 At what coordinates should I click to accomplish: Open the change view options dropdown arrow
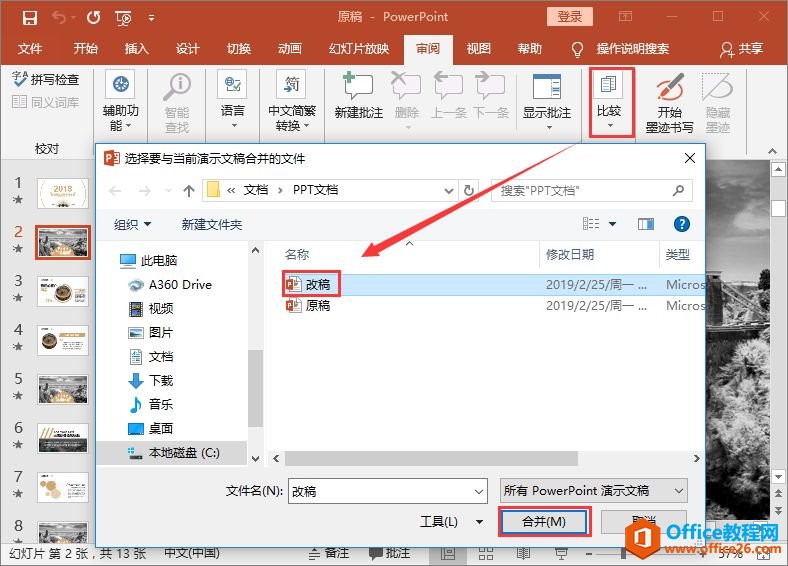(x=613, y=224)
